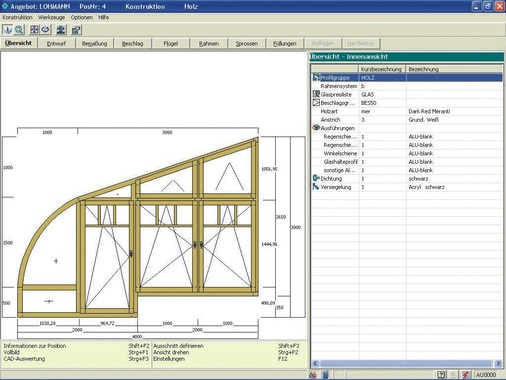Click the eye icon beside Ausführungen
Viewport: 506px width, 380px height.
(316, 128)
